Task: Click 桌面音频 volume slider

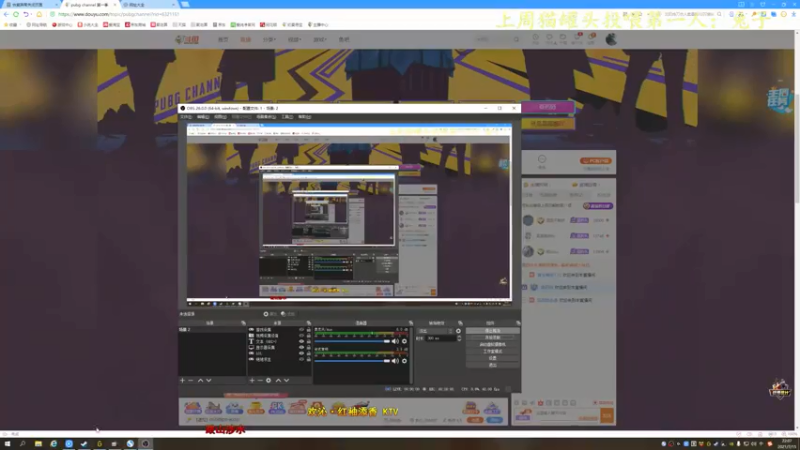Action: click(352, 361)
